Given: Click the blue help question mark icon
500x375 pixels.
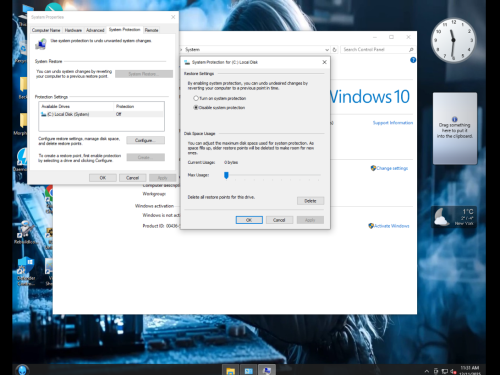Looking at the screenshot, I should [x=413, y=60].
